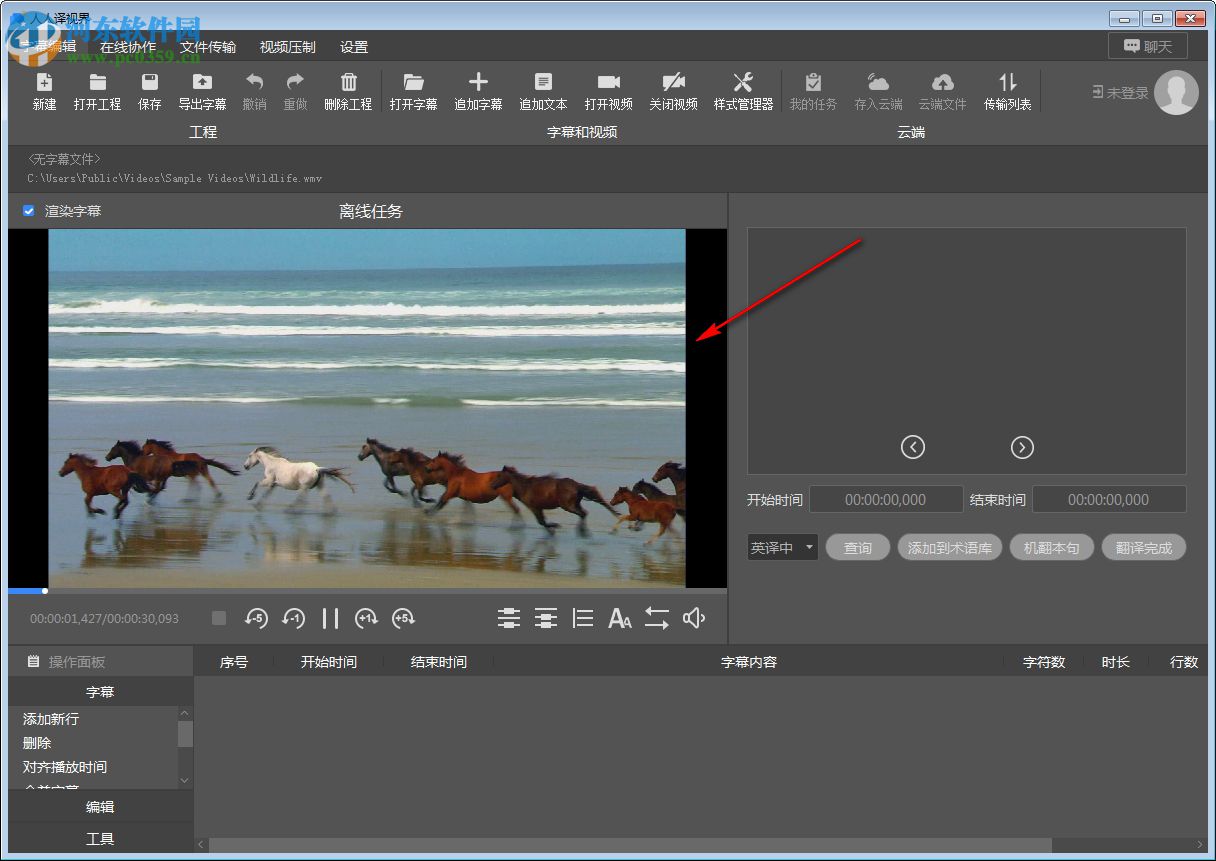
Task: Open the 设置 menu
Action: tap(354, 47)
